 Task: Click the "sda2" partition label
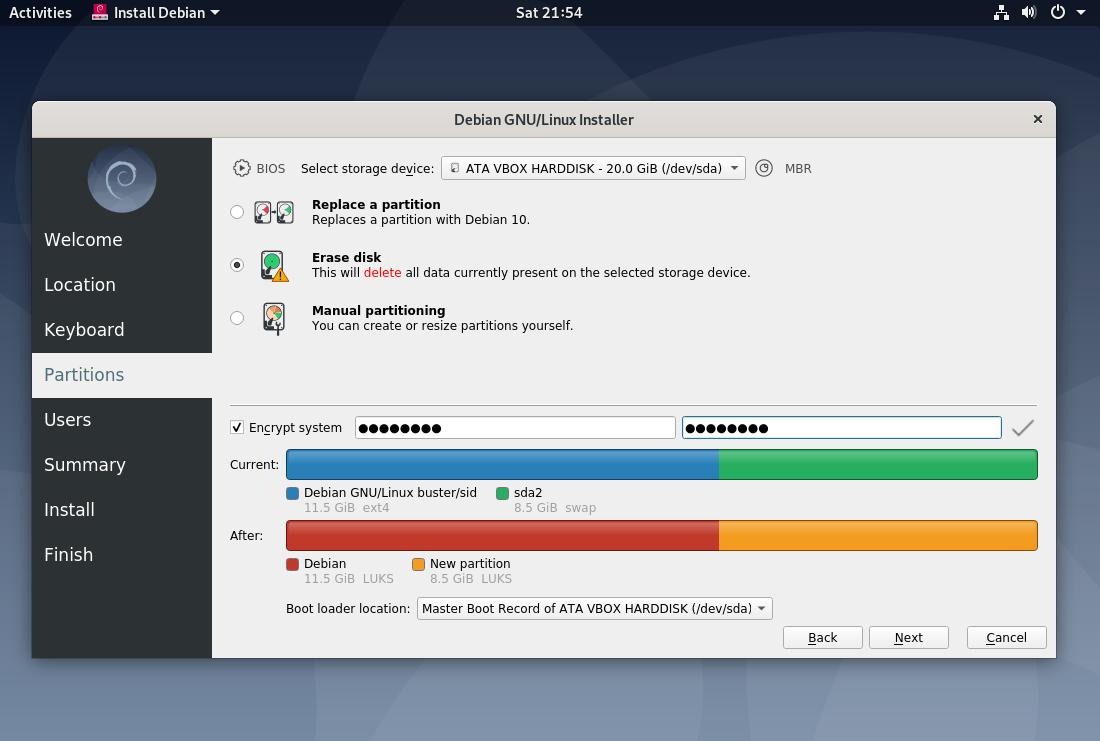pos(528,493)
